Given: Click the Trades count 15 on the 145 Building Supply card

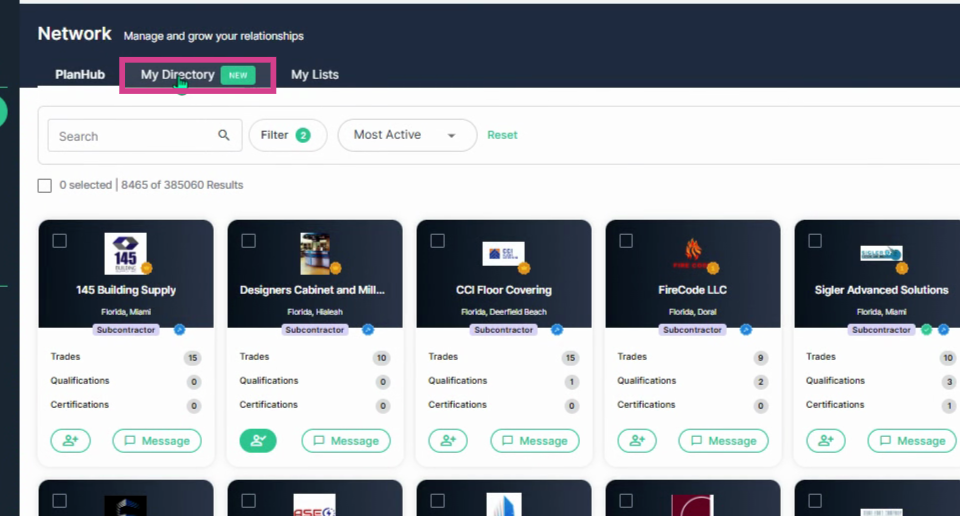Looking at the screenshot, I should coord(193,358).
